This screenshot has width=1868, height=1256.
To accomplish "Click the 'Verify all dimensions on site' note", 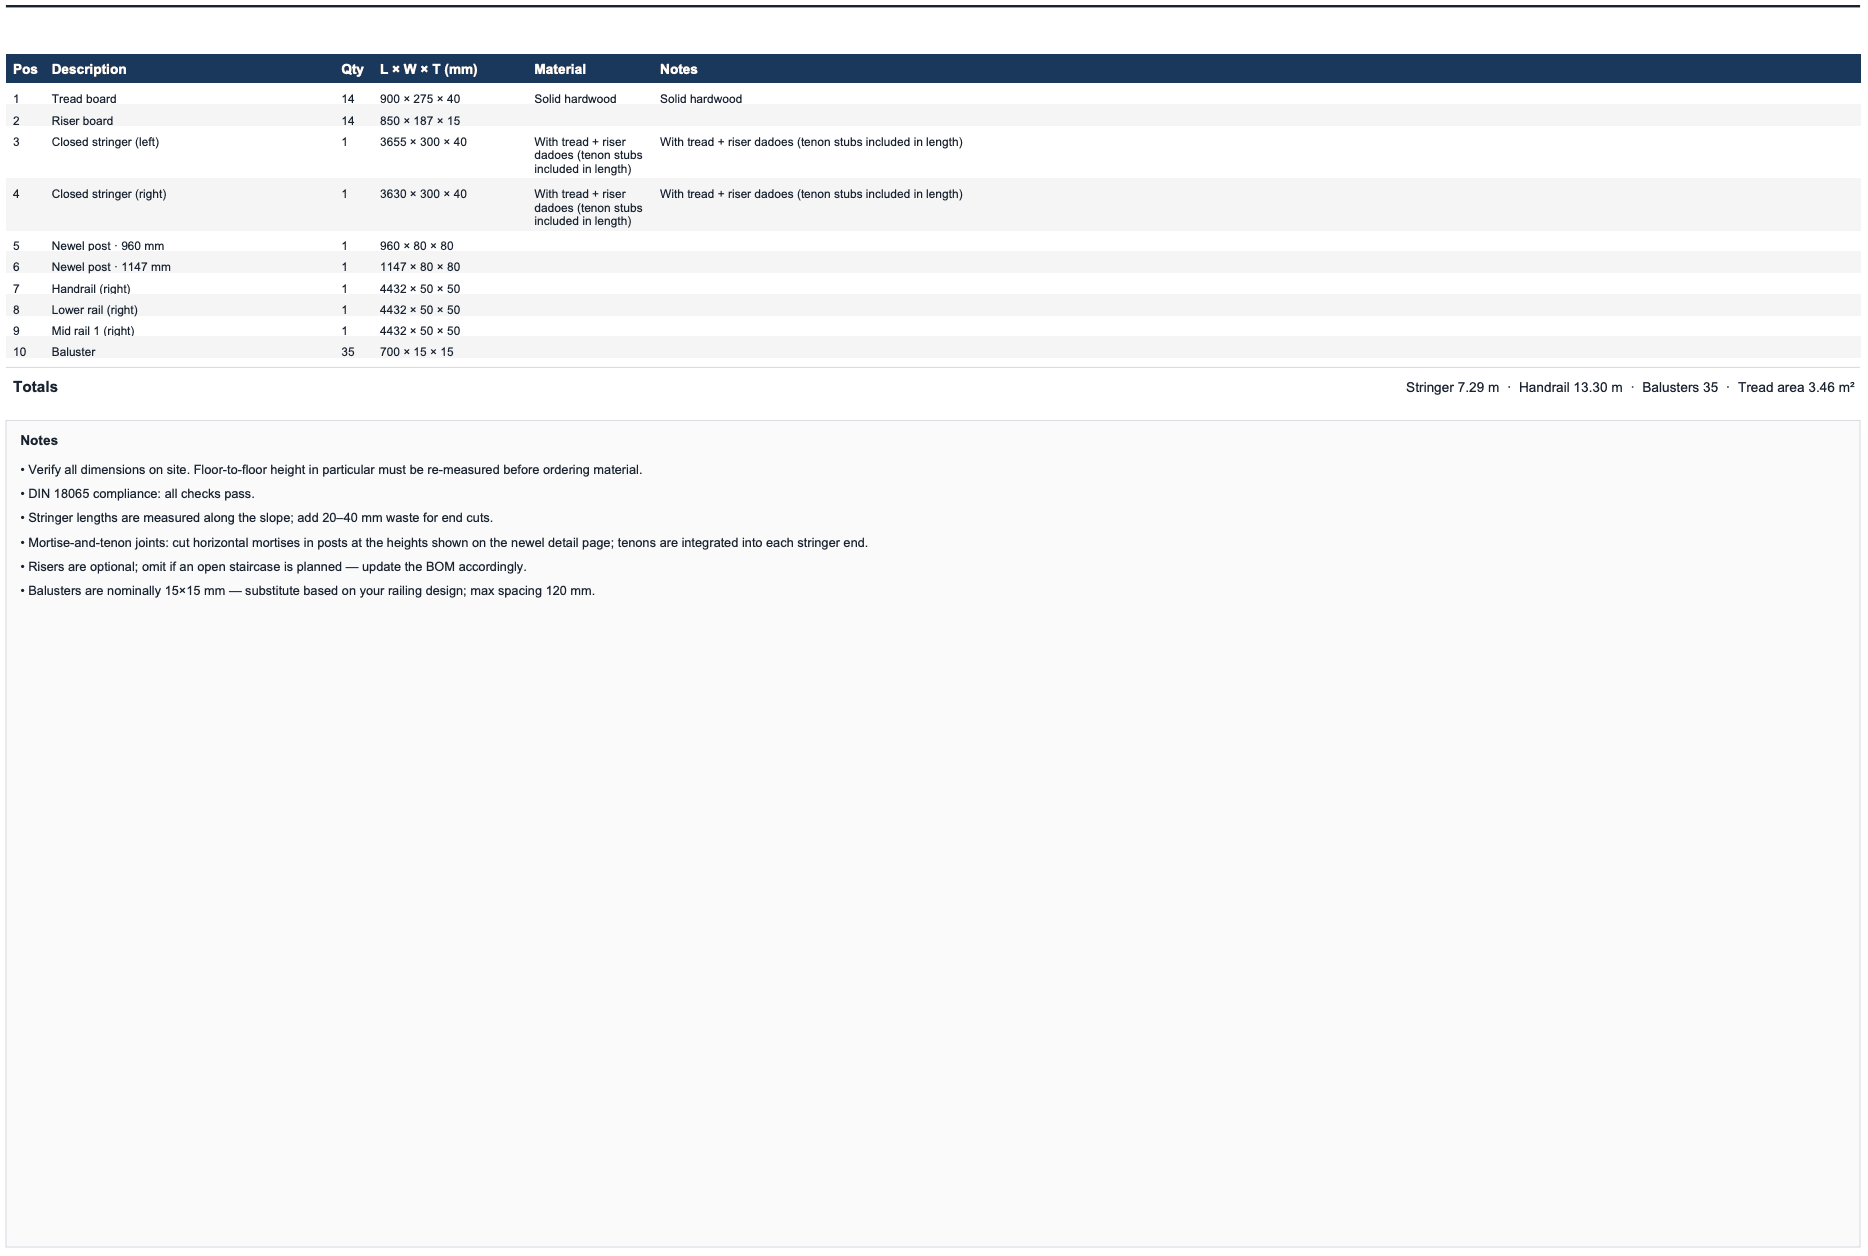I will (x=331, y=470).
